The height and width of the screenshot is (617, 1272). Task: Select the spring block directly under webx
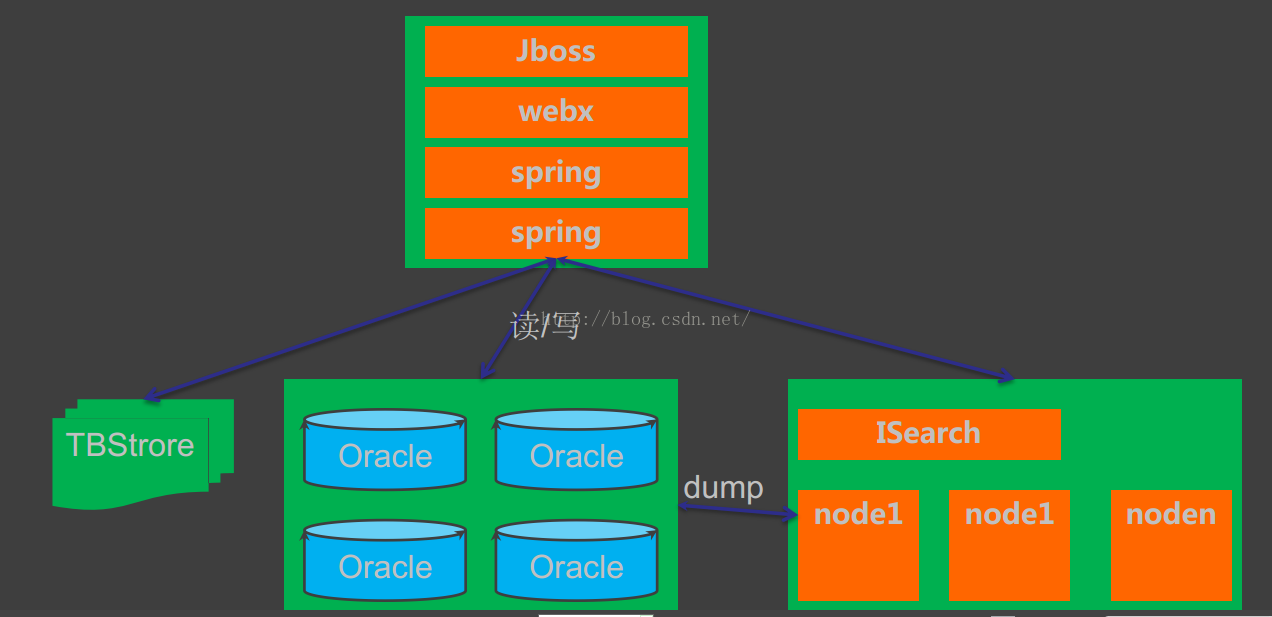point(556,172)
